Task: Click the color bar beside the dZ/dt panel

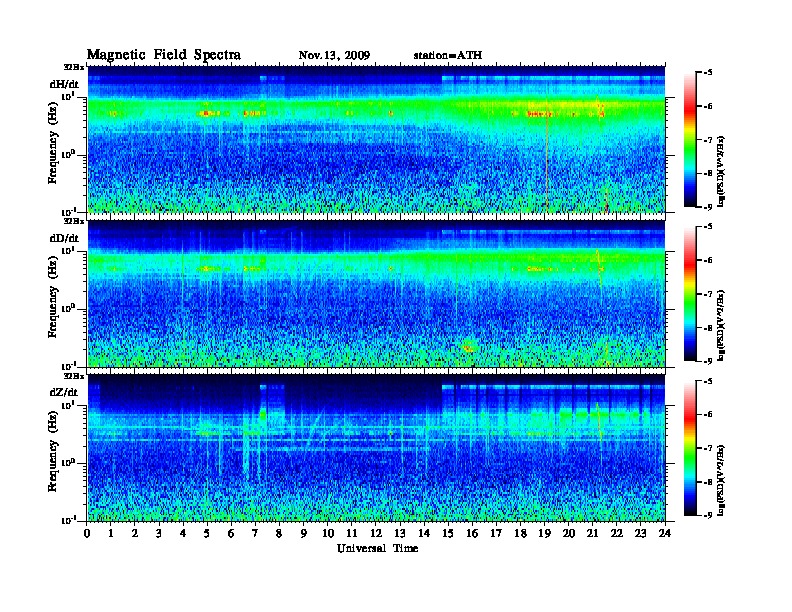Action: tap(690, 448)
